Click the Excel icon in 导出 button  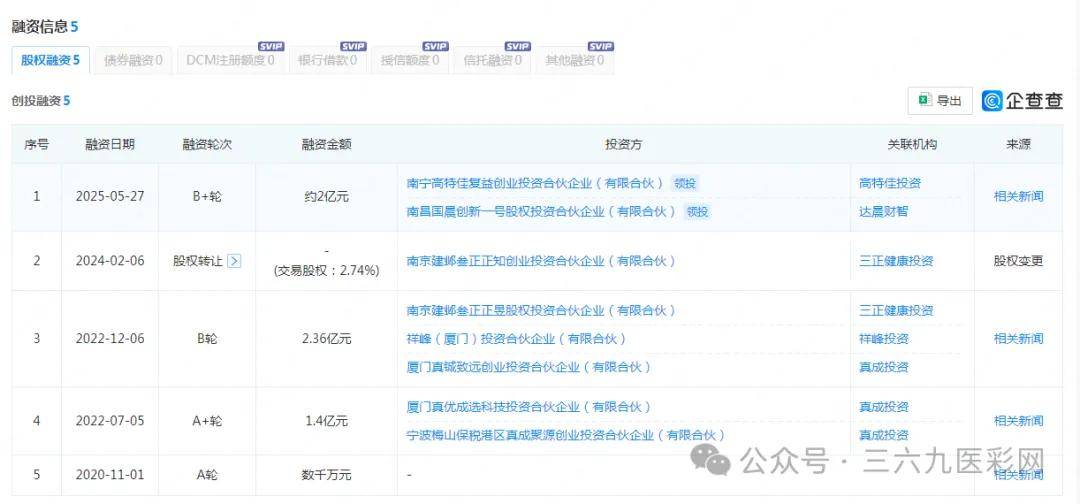pos(924,101)
